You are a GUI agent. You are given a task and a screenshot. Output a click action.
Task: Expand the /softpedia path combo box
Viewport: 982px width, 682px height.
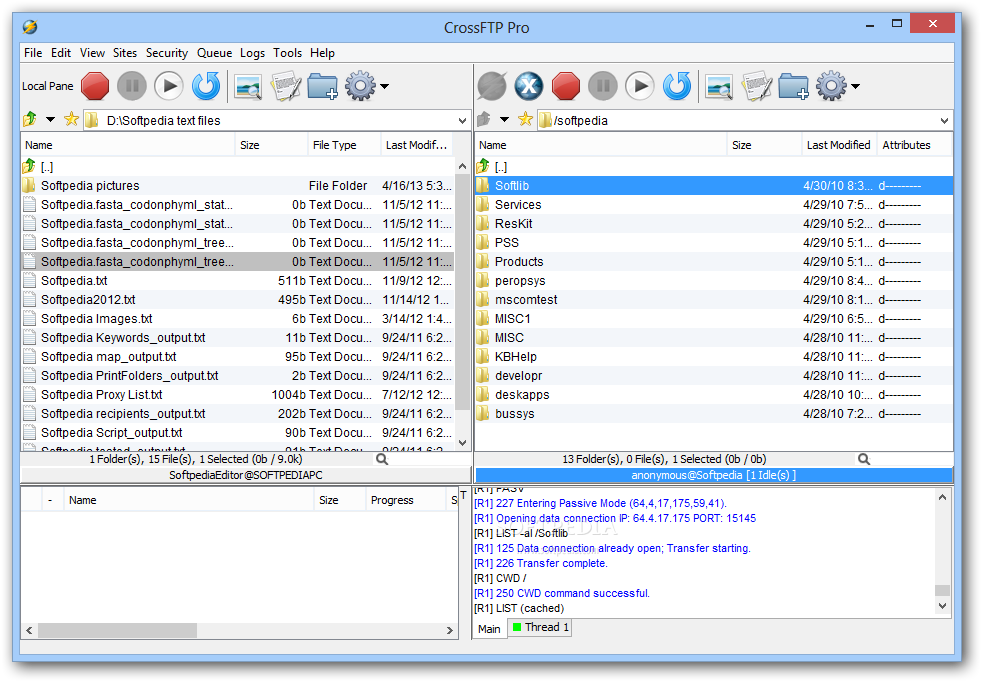(x=944, y=120)
